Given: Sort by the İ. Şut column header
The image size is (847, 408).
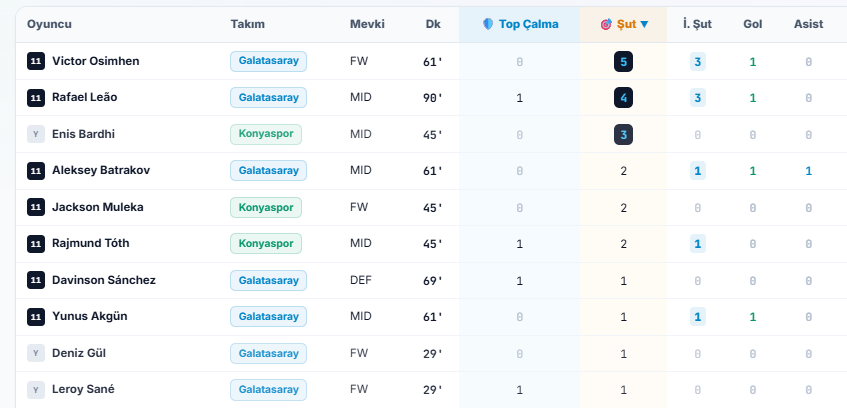Looking at the screenshot, I should (x=697, y=24).
